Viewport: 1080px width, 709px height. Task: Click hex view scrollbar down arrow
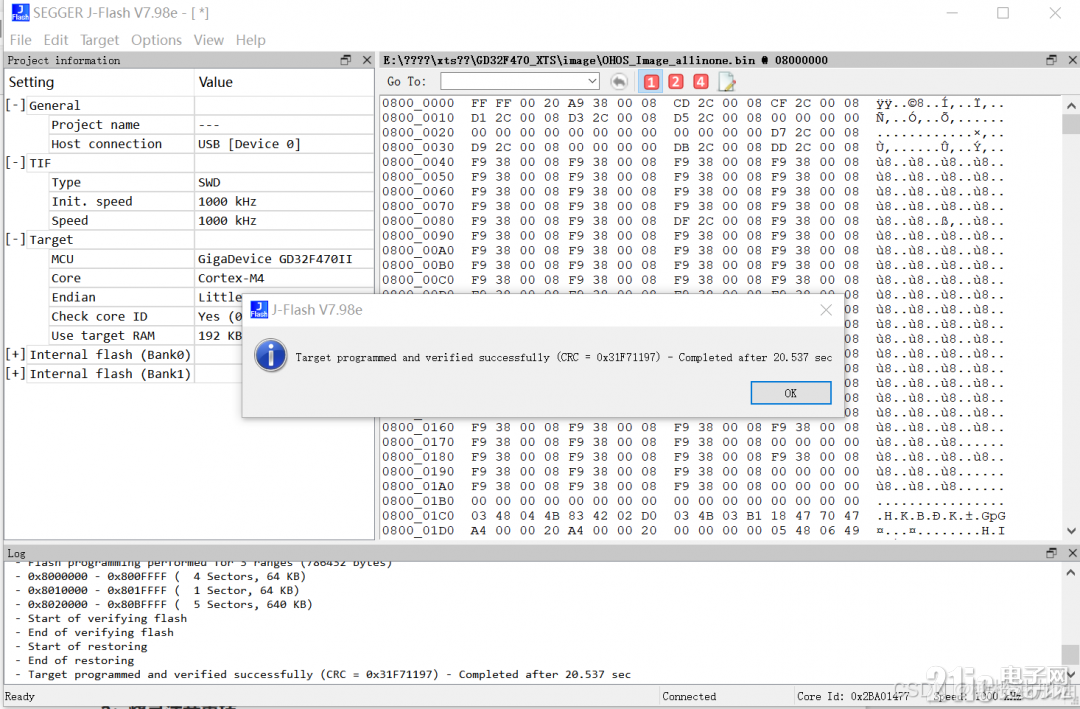point(1071,531)
